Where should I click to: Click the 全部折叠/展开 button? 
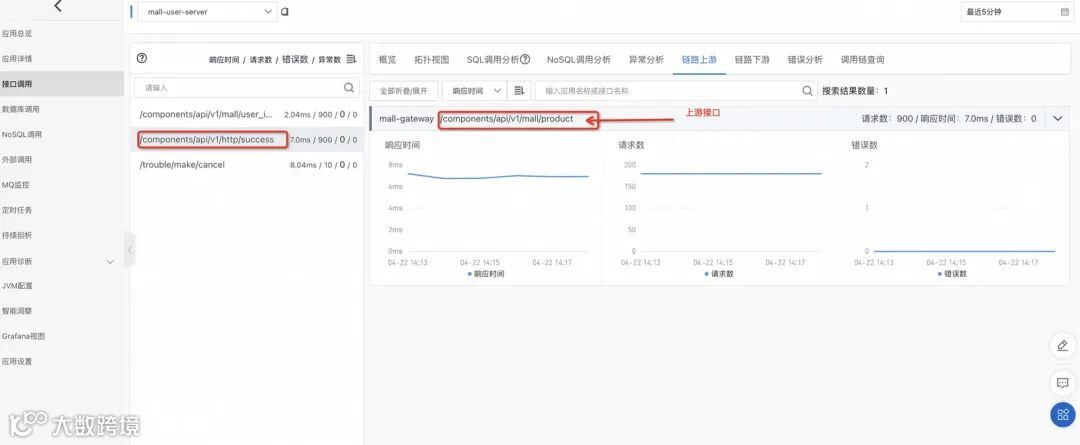pyautogui.click(x=404, y=91)
